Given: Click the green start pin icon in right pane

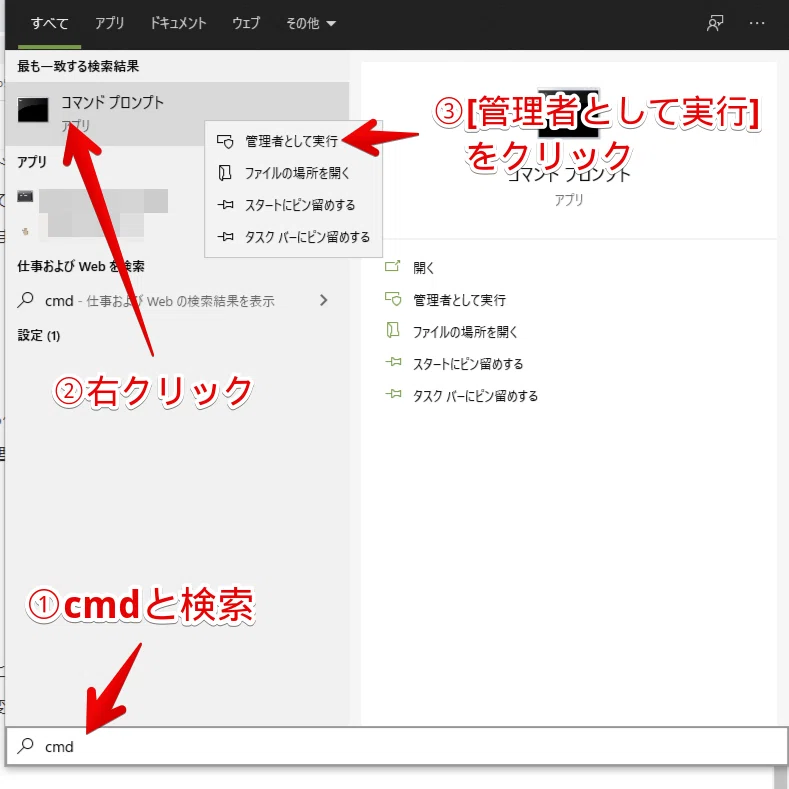Looking at the screenshot, I should [x=393, y=362].
